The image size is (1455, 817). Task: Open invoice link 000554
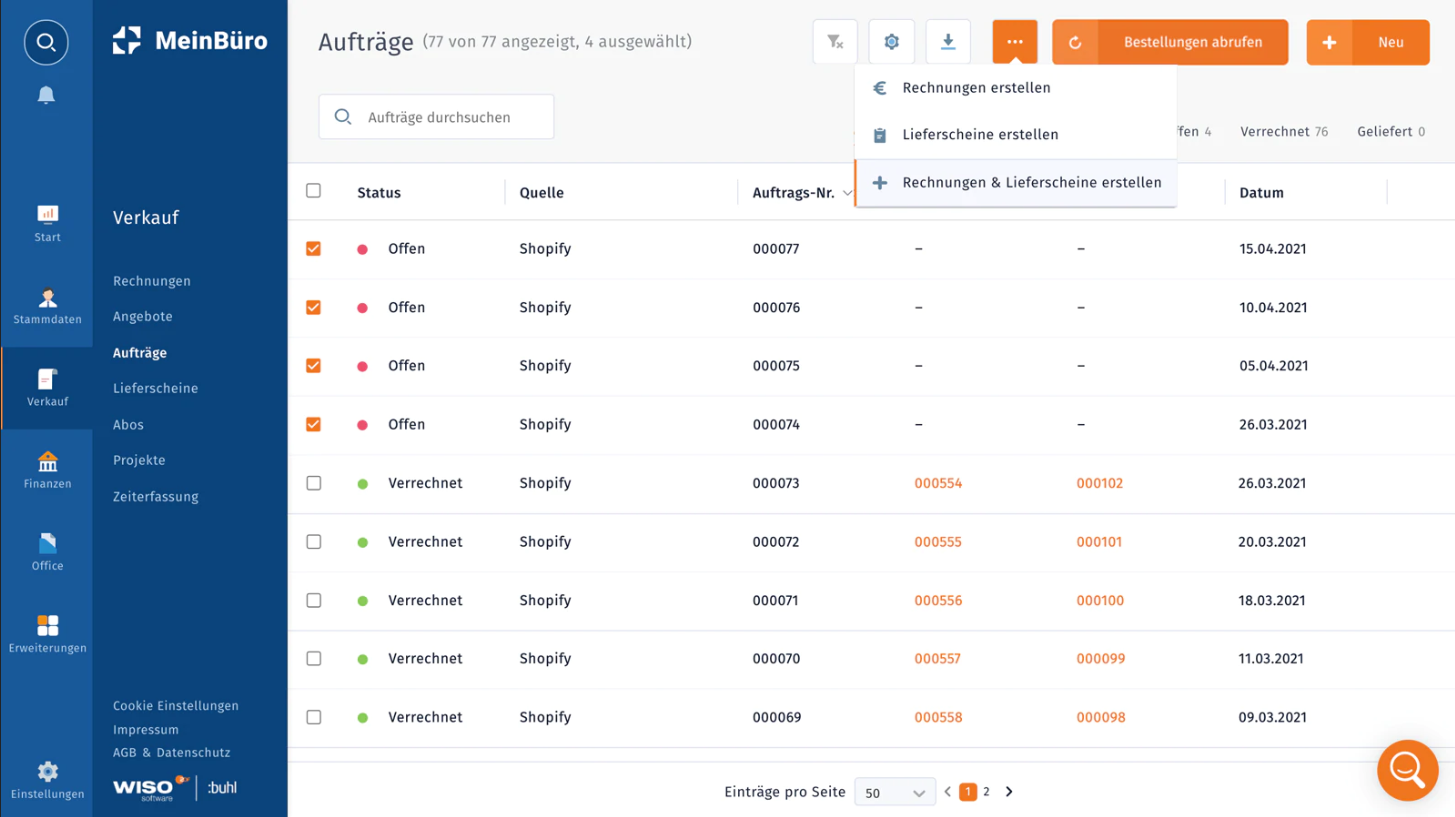(938, 483)
